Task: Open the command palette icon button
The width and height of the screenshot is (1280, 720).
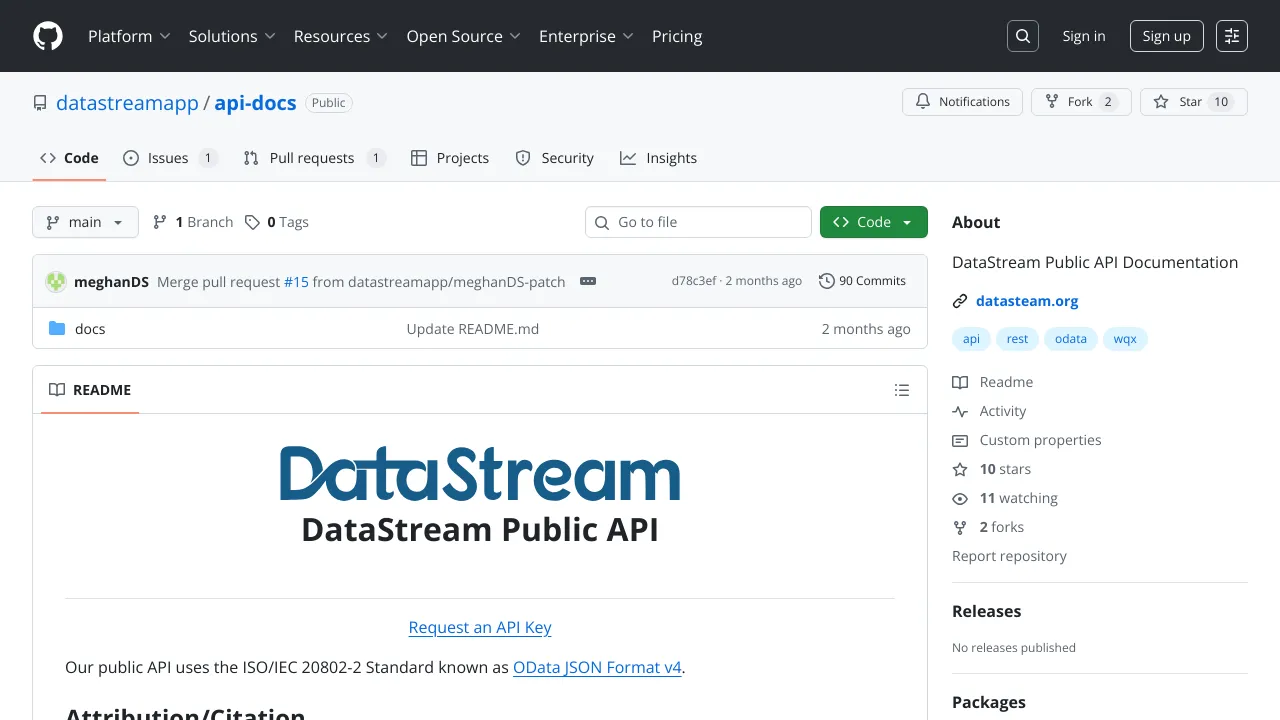Action: click(1232, 36)
